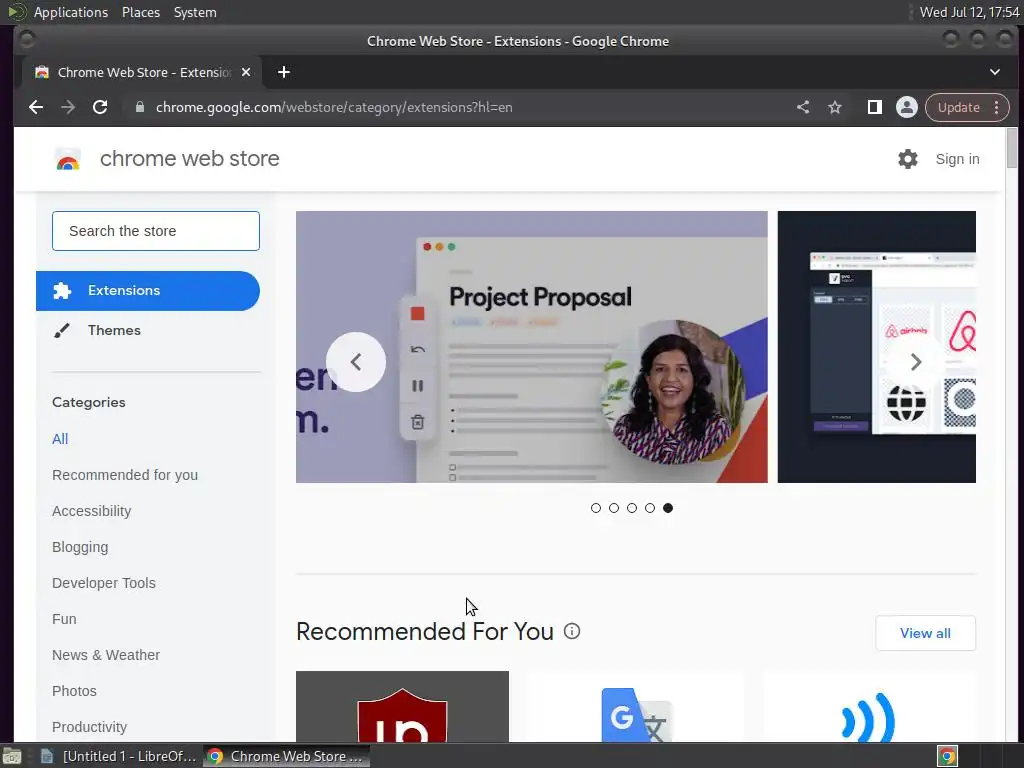Open Chrome's three-dot menu
Viewport: 1024px width, 768px height.
pos(997,107)
